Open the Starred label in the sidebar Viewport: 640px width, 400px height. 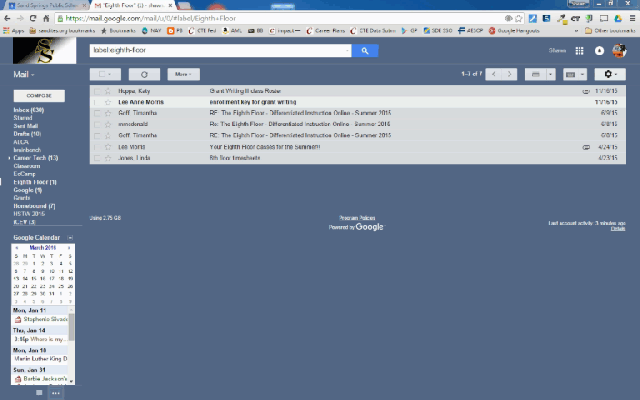click(23, 118)
